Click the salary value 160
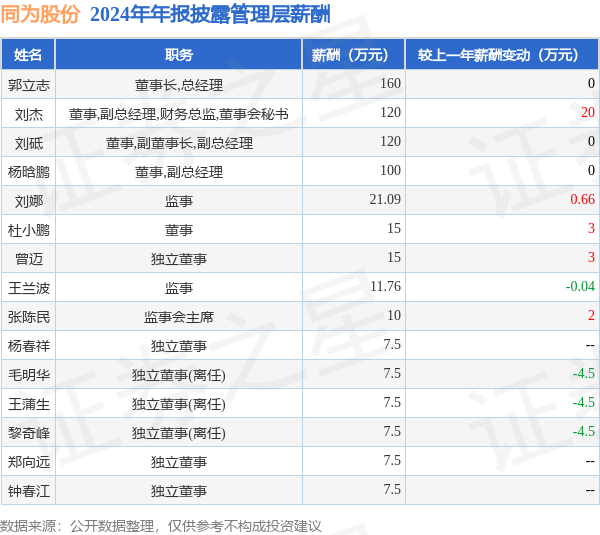The width and height of the screenshot is (600, 535). tap(390, 83)
